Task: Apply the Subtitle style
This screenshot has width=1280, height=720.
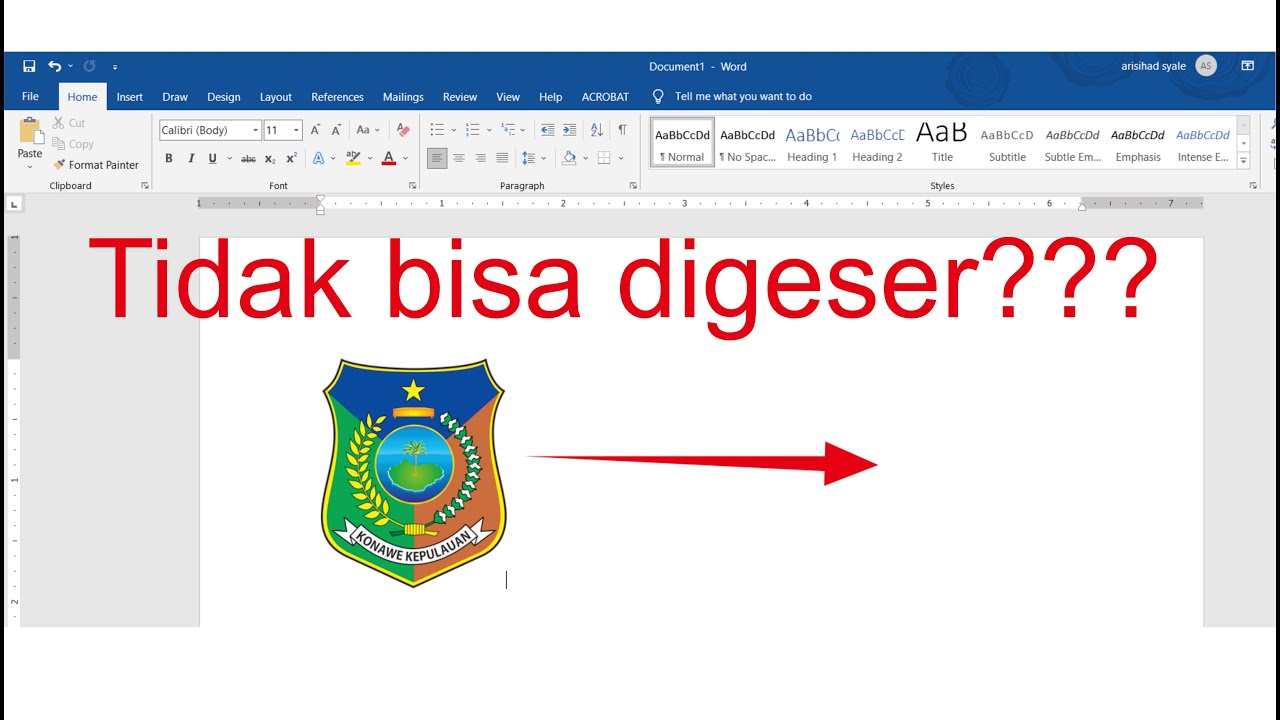Action: (1007, 143)
